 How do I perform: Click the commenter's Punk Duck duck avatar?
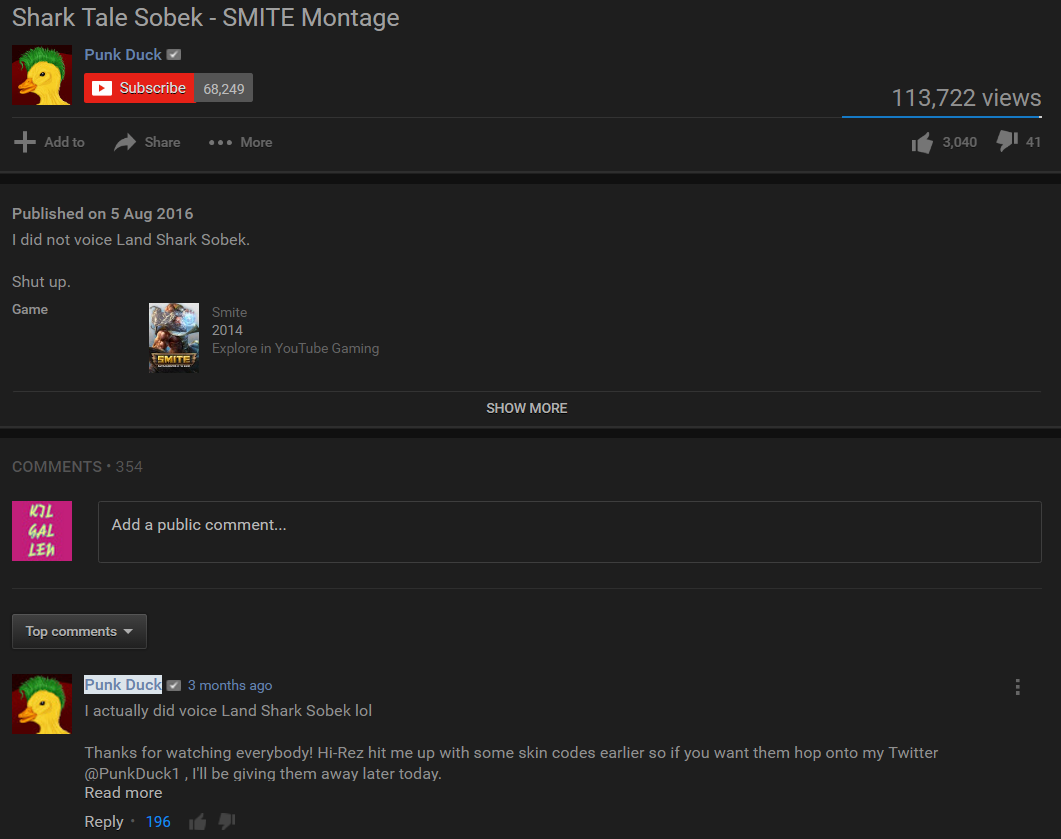point(42,704)
